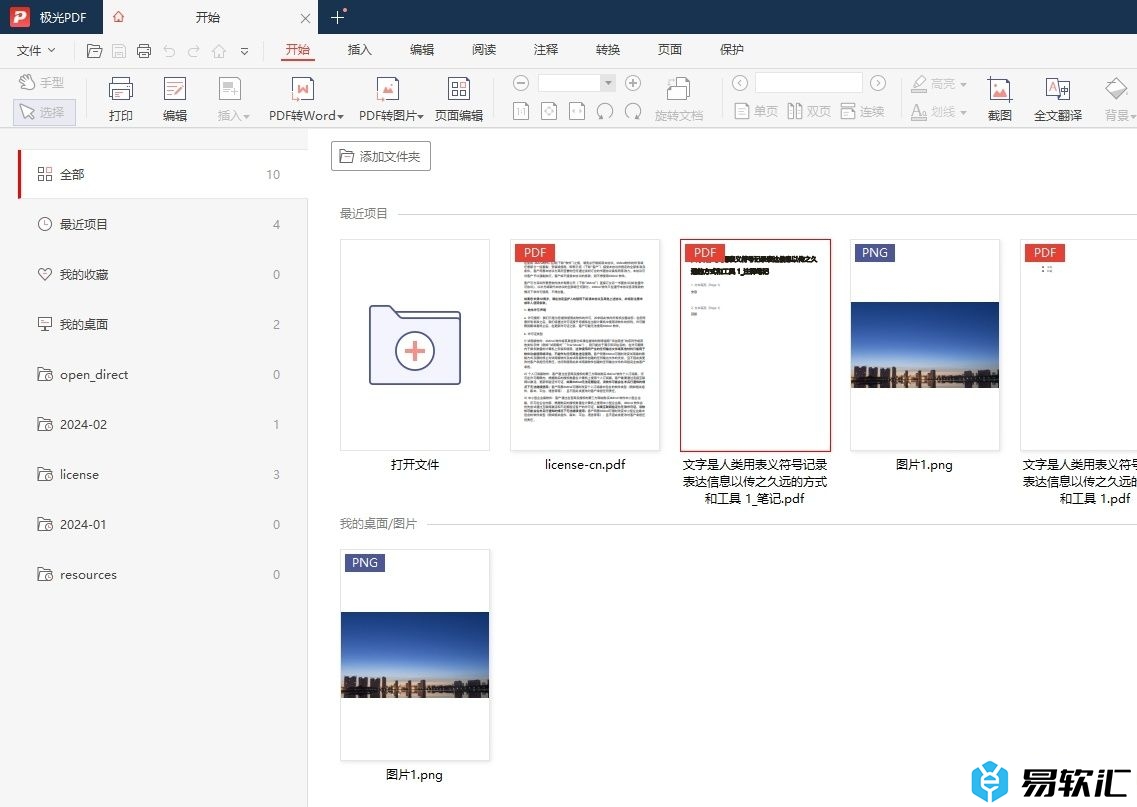Select 我的收藏 favorites in sidebar

coord(163,275)
